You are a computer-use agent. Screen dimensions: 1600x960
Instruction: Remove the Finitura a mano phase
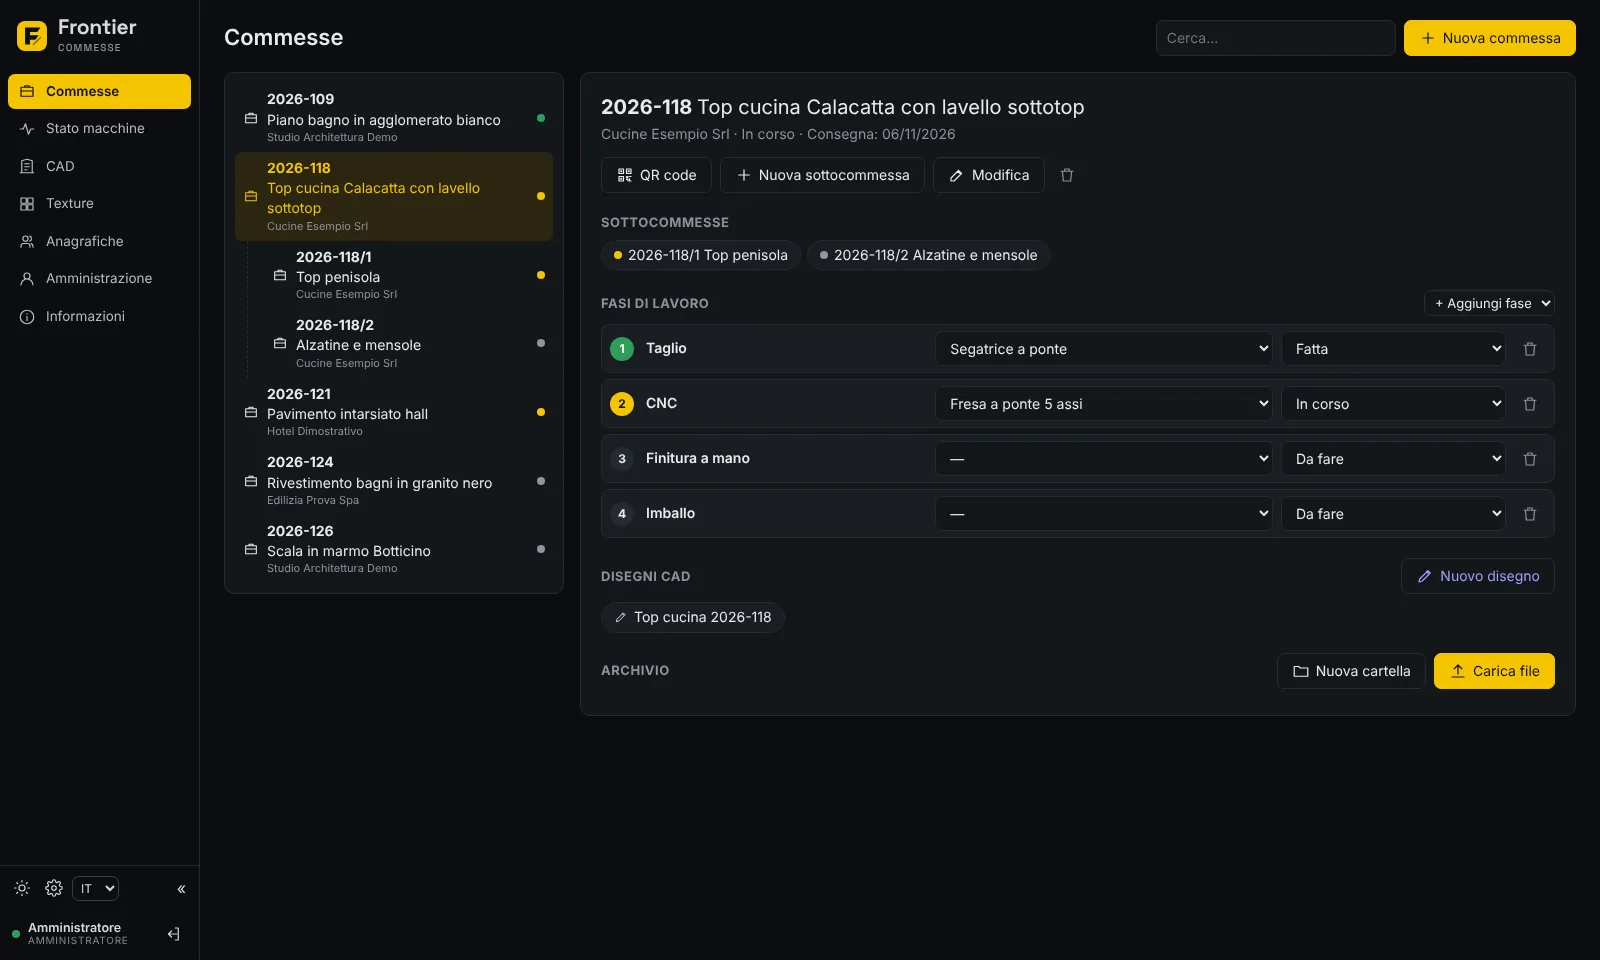coord(1529,459)
